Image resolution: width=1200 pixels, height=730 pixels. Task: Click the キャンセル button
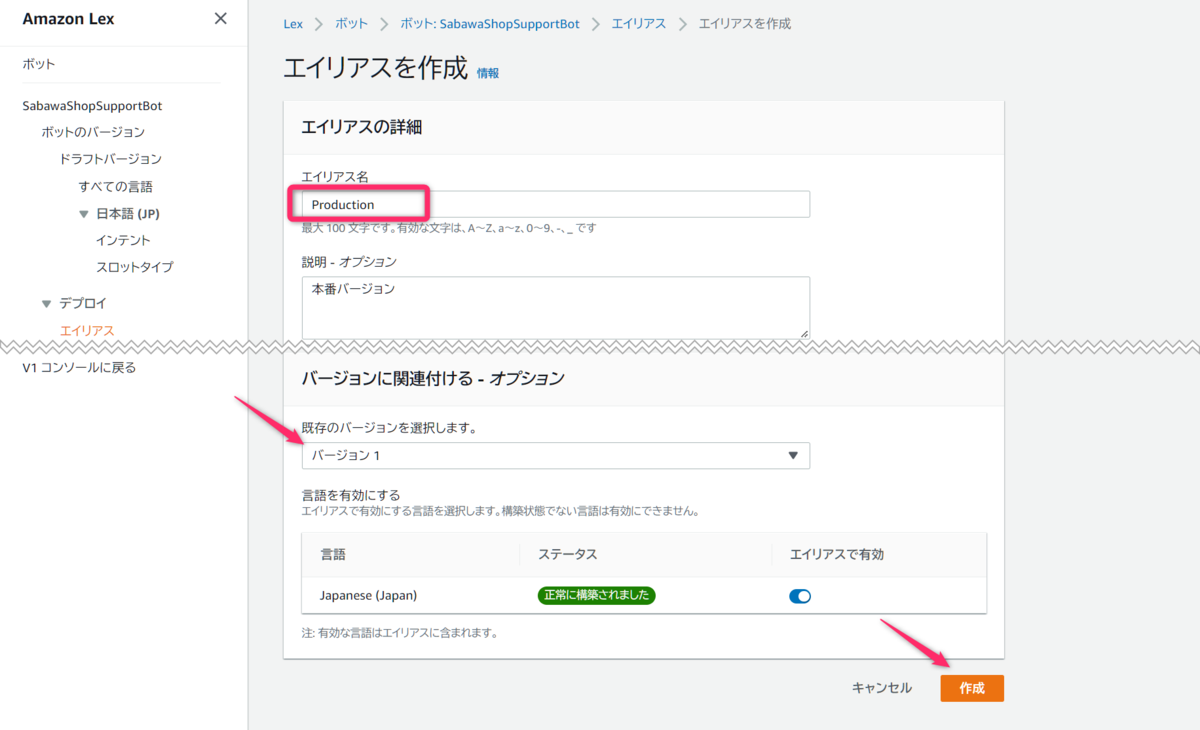[x=882, y=688]
